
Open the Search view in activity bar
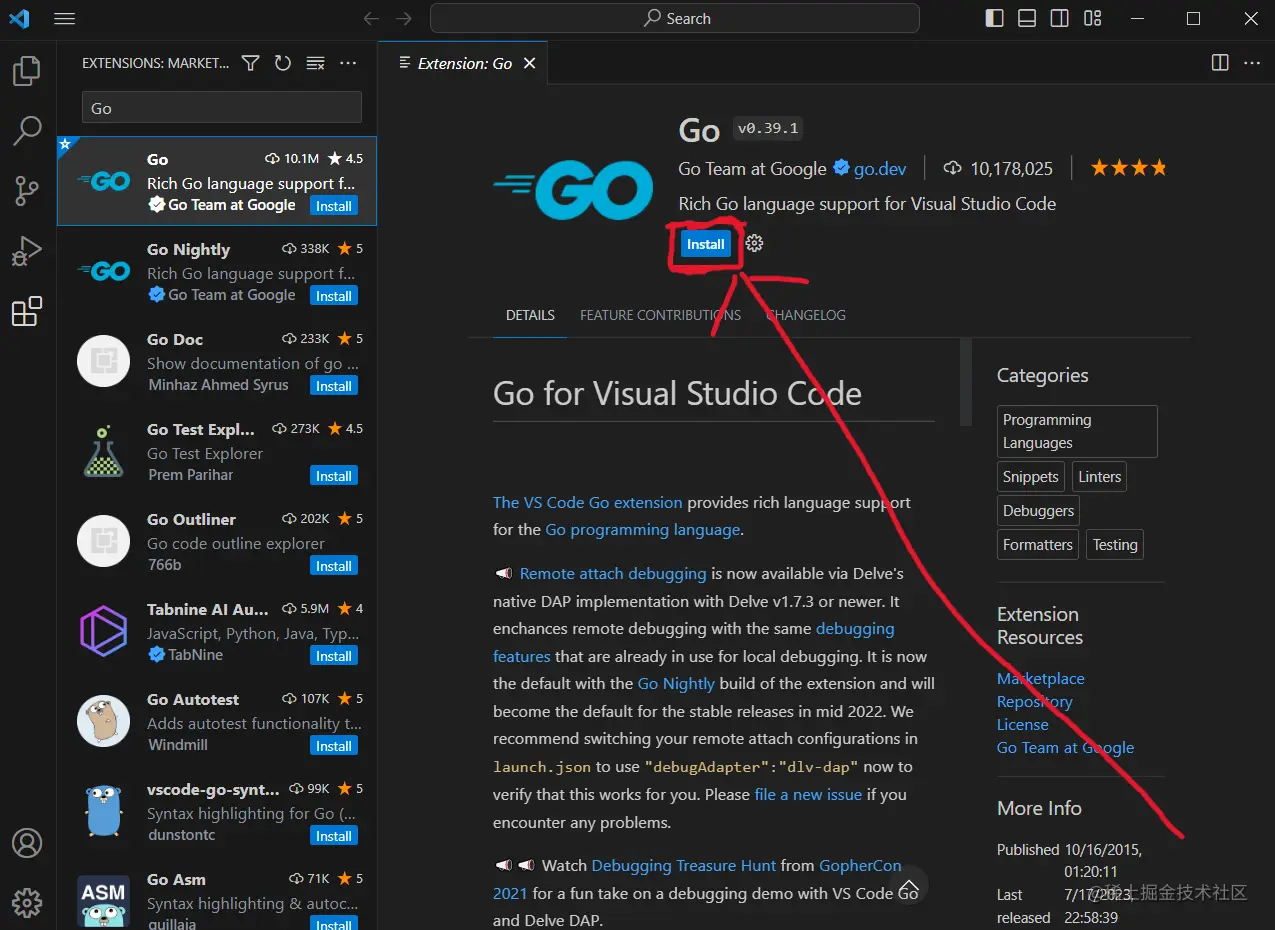coord(27,130)
